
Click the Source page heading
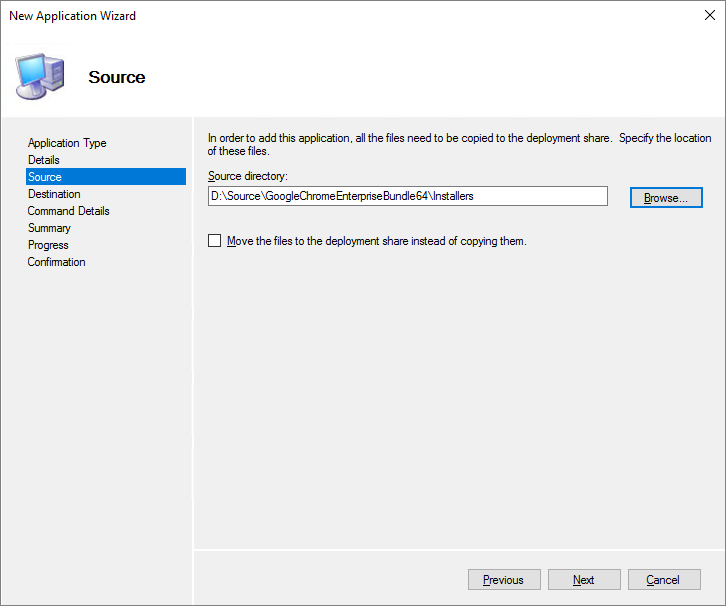click(117, 77)
